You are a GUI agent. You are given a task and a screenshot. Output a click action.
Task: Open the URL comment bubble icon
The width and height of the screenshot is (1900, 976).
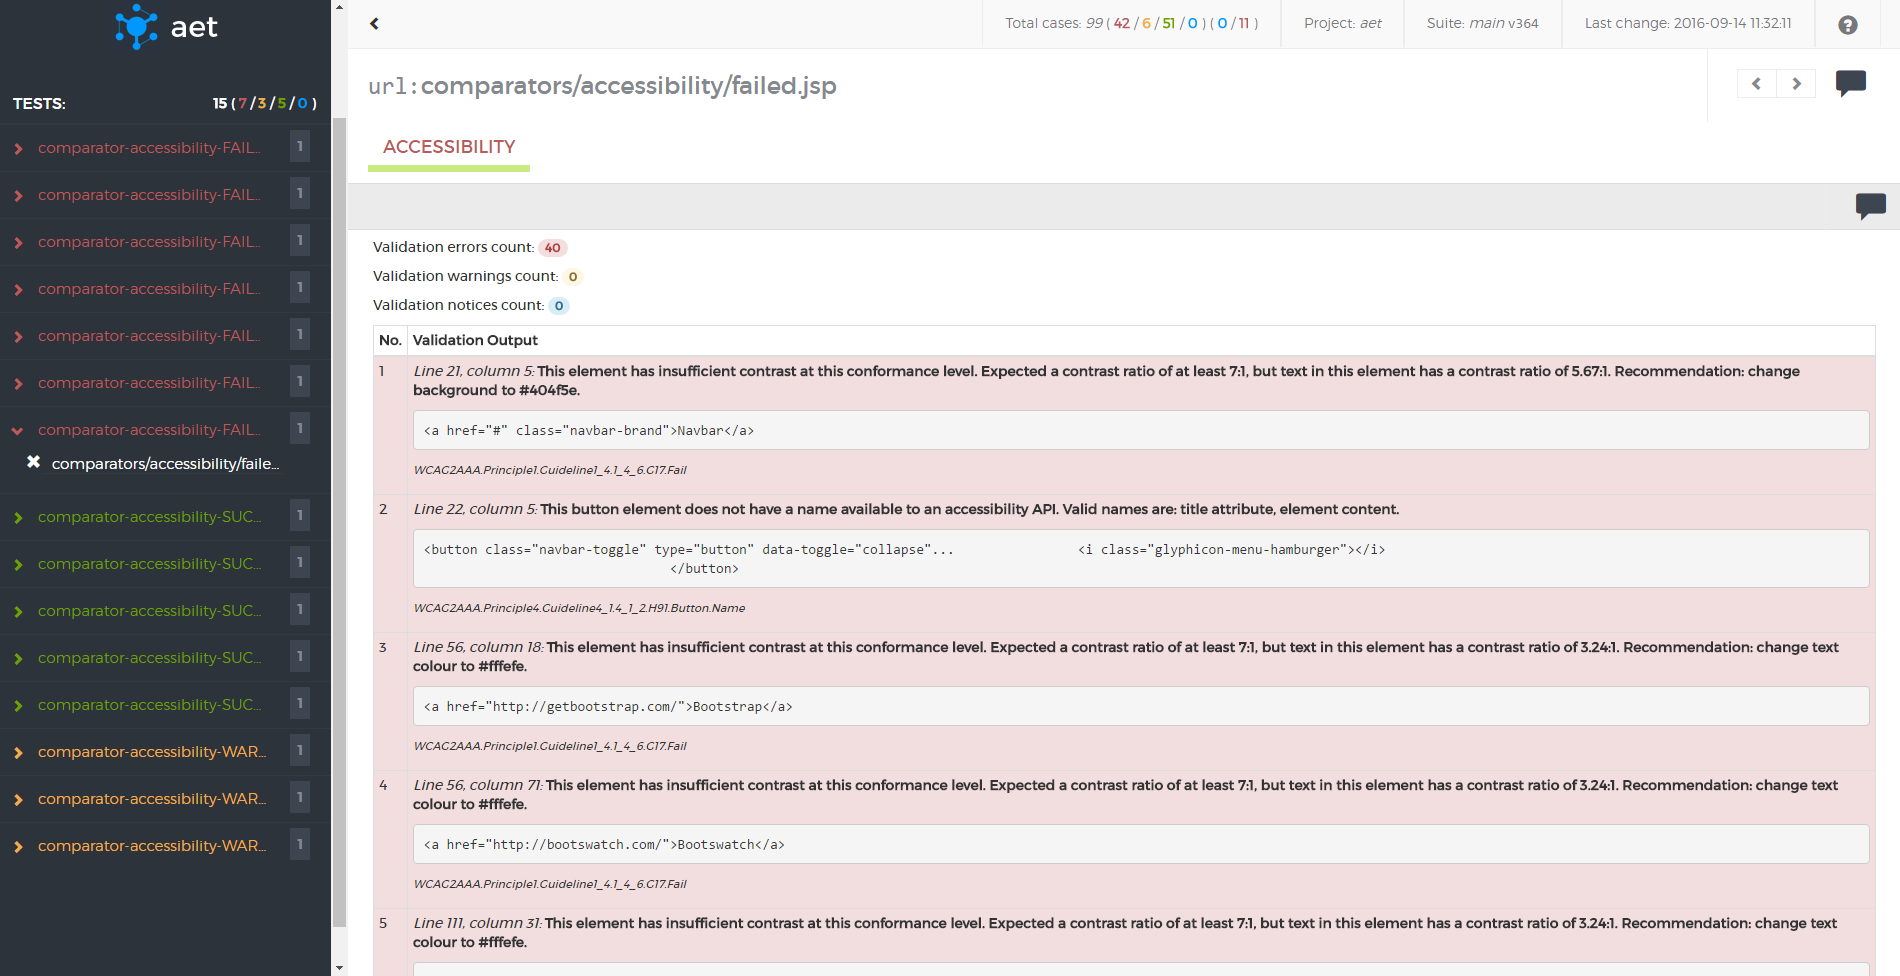point(1850,83)
